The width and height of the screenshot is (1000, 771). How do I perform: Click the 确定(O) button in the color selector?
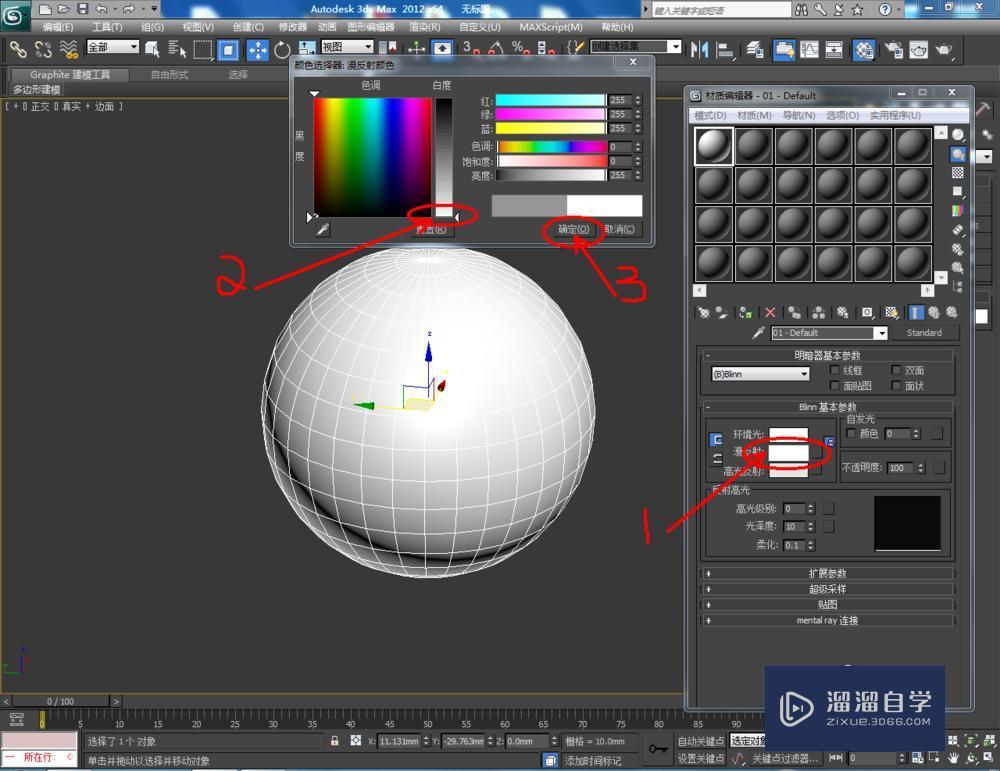tap(573, 228)
